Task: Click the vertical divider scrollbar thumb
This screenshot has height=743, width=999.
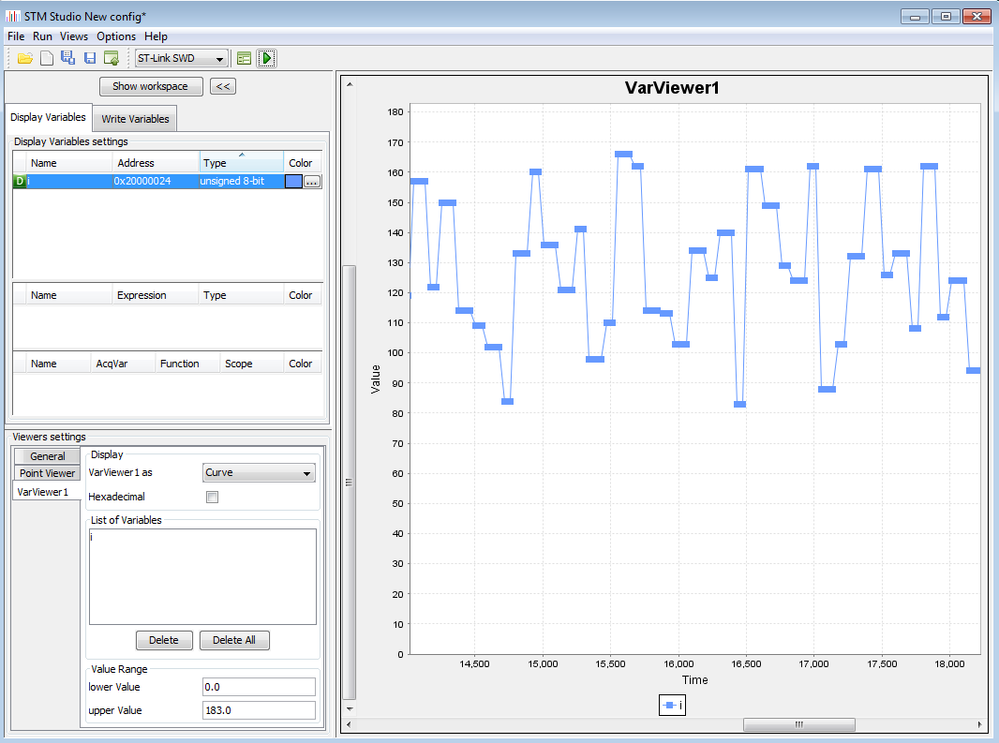Action: 349,482
